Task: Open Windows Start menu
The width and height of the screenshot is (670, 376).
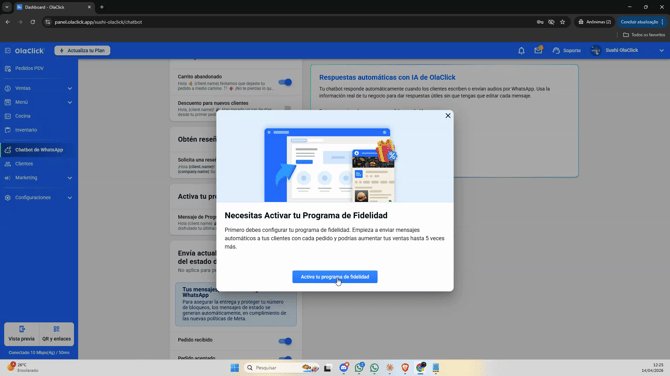Action: [x=235, y=367]
